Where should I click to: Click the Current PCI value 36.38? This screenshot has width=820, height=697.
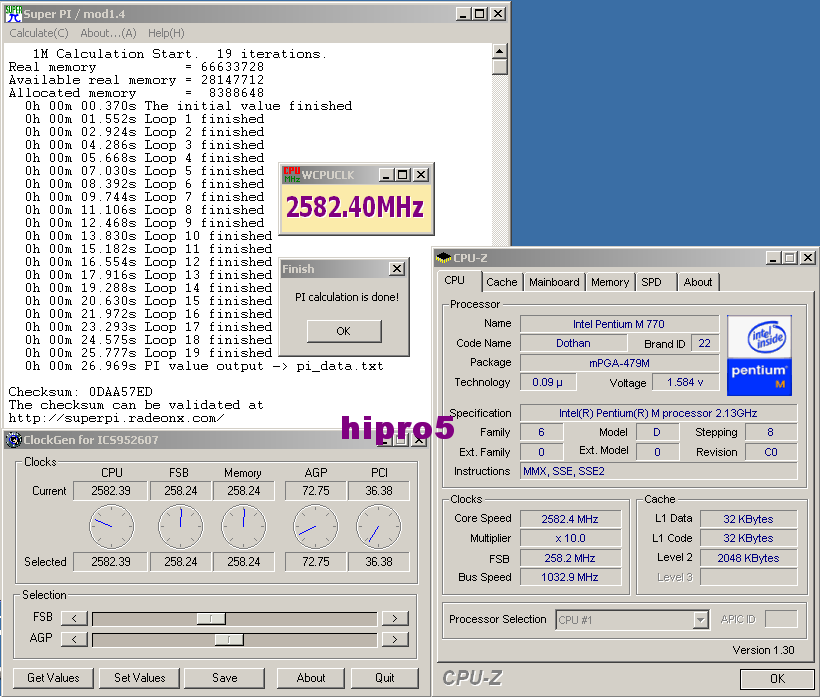379,491
